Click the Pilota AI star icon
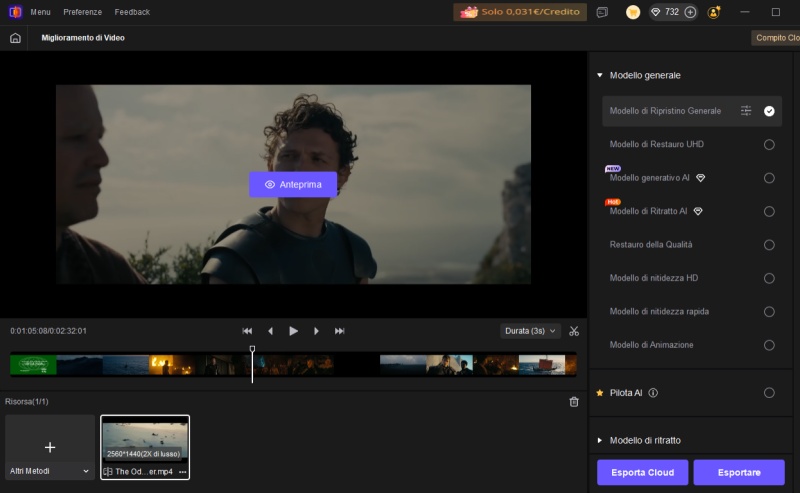The height and width of the screenshot is (493, 800). 600,392
